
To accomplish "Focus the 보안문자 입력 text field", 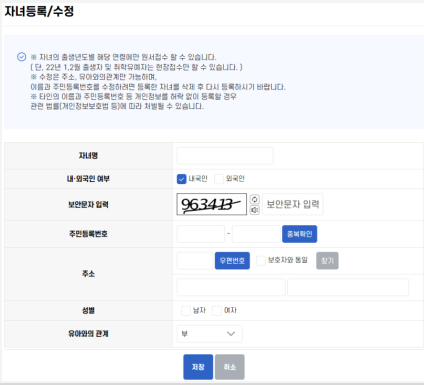I will (293, 204).
